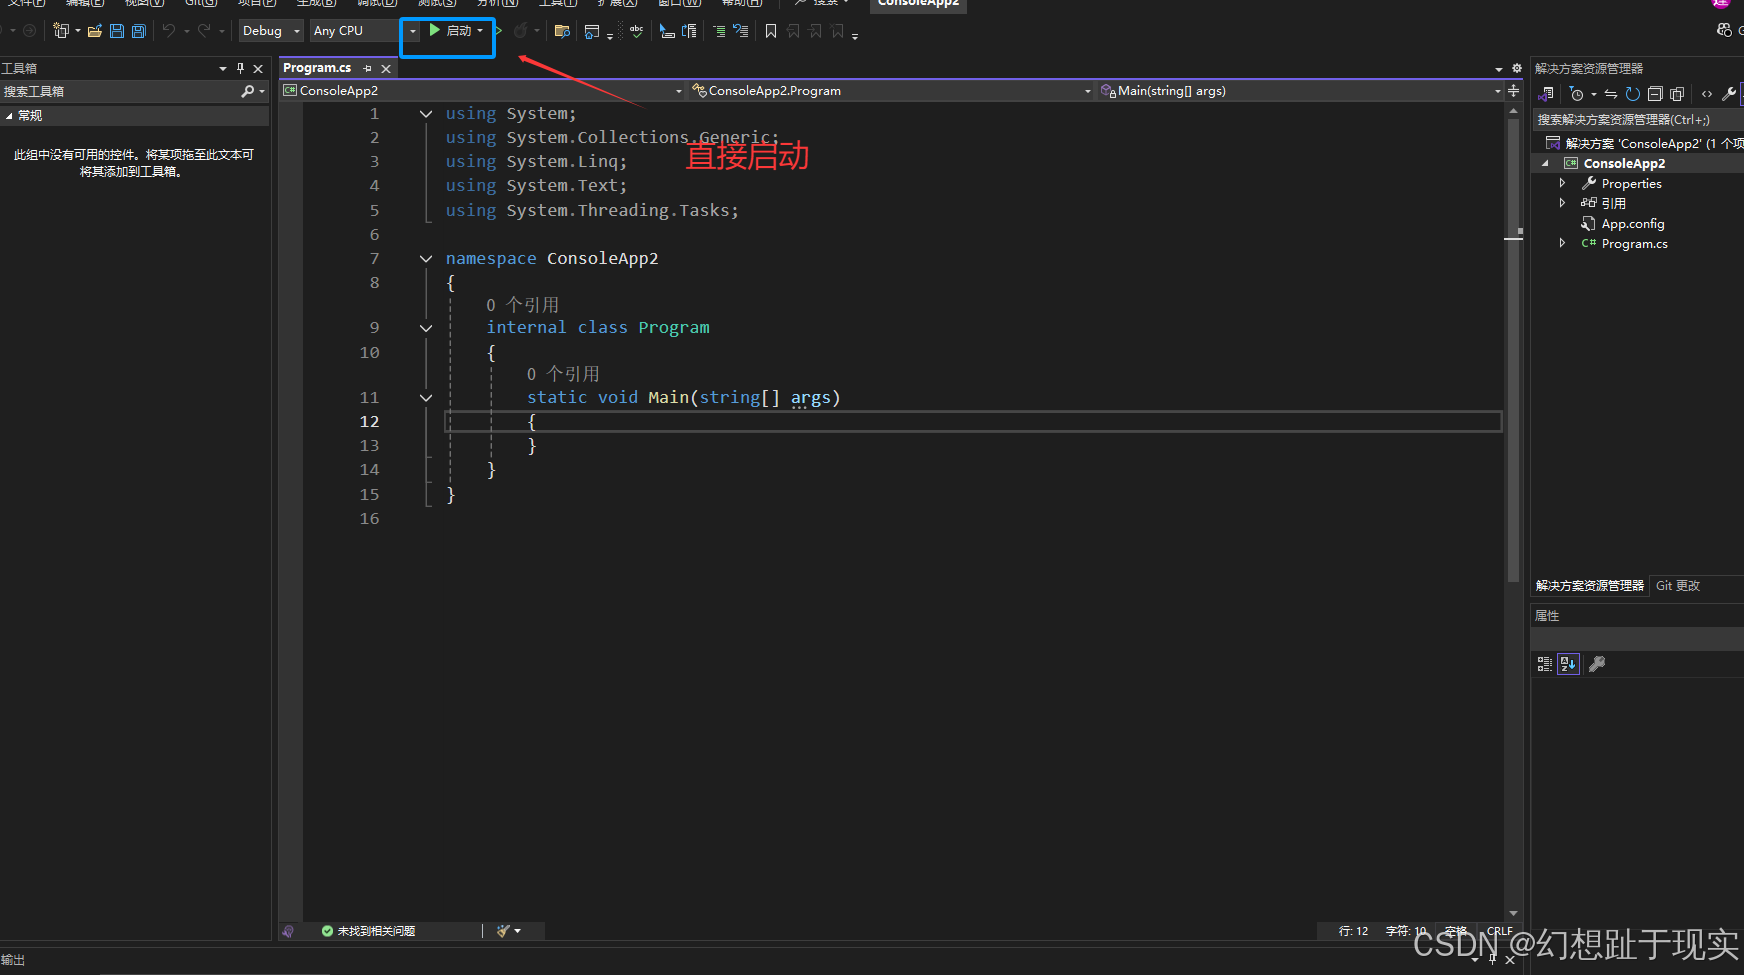The width and height of the screenshot is (1744, 975).
Task: Expand the Properties node in Solution Explorer
Action: point(1563,183)
